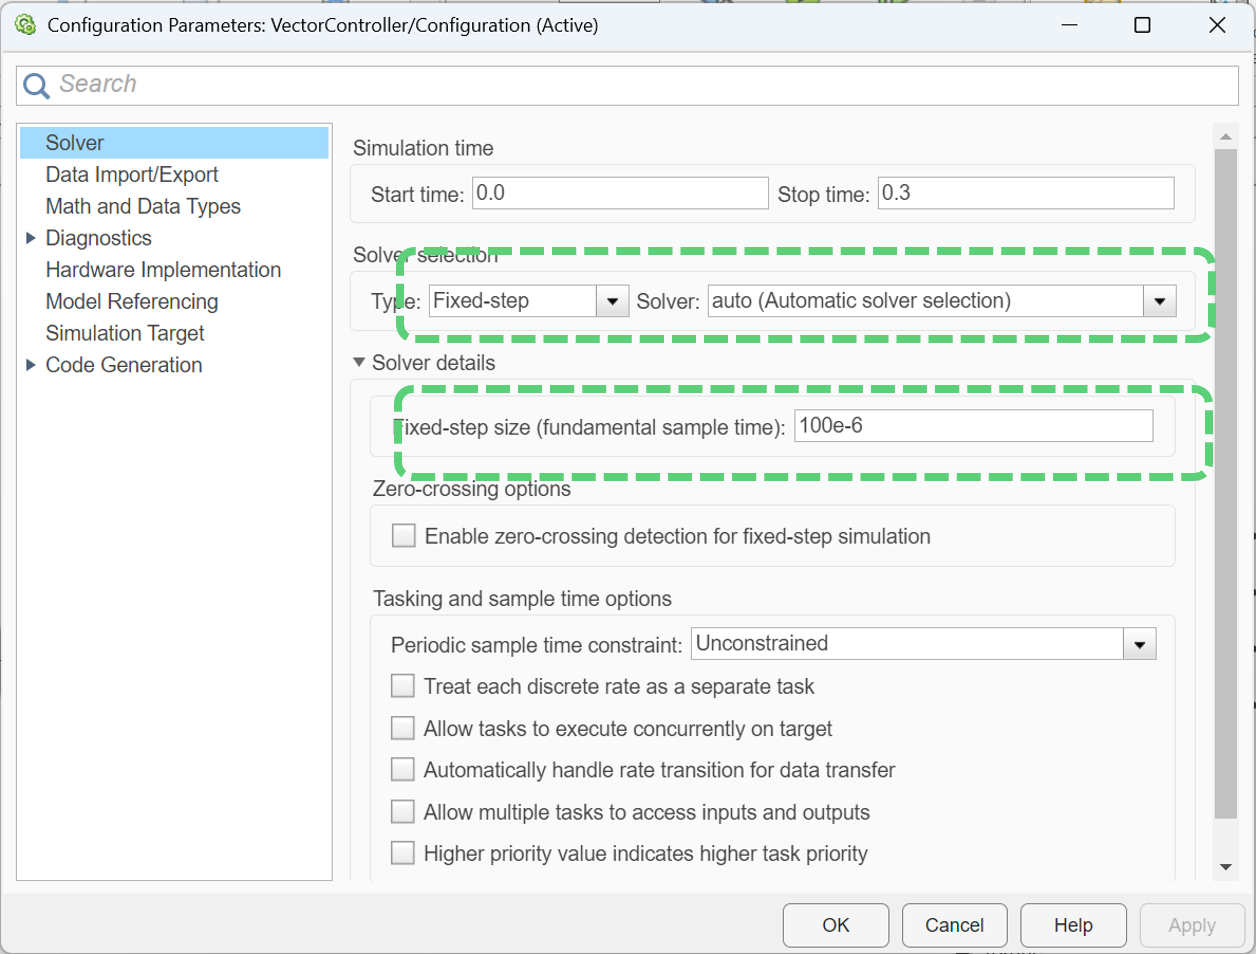The width and height of the screenshot is (1256, 954).
Task: Open the Hardware Implementation pane
Action: click(163, 270)
